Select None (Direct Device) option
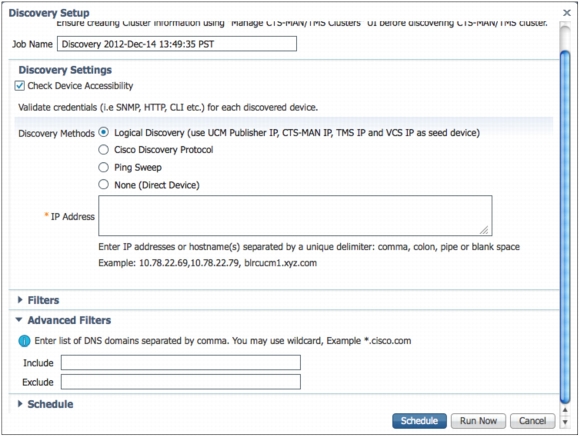Viewport: 580px width, 437px height. (x=104, y=184)
